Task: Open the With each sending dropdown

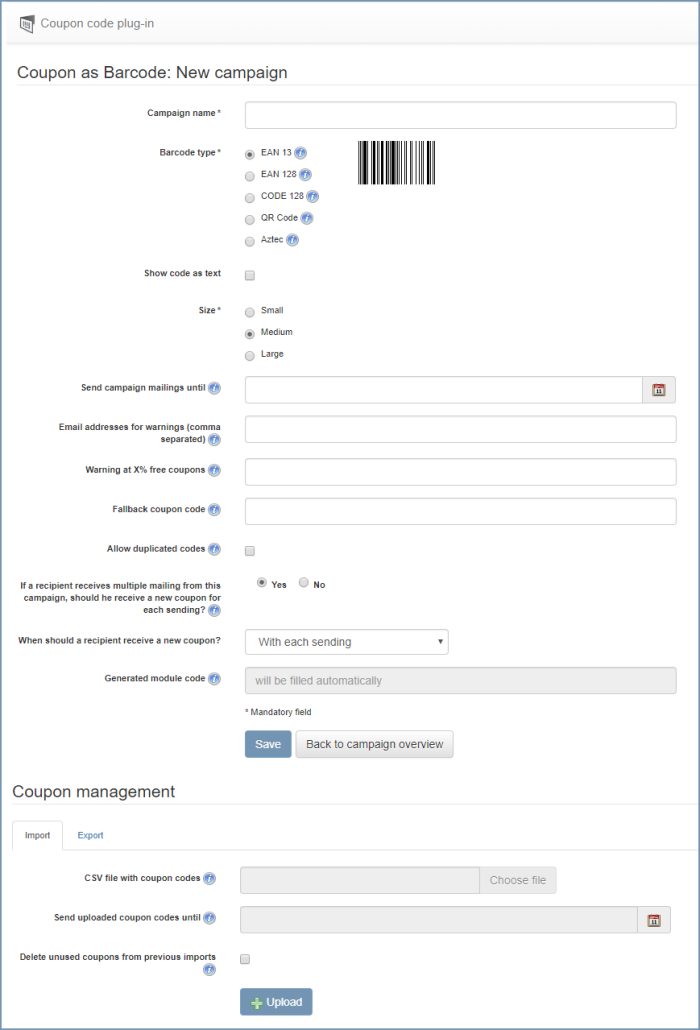Action: [347, 642]
